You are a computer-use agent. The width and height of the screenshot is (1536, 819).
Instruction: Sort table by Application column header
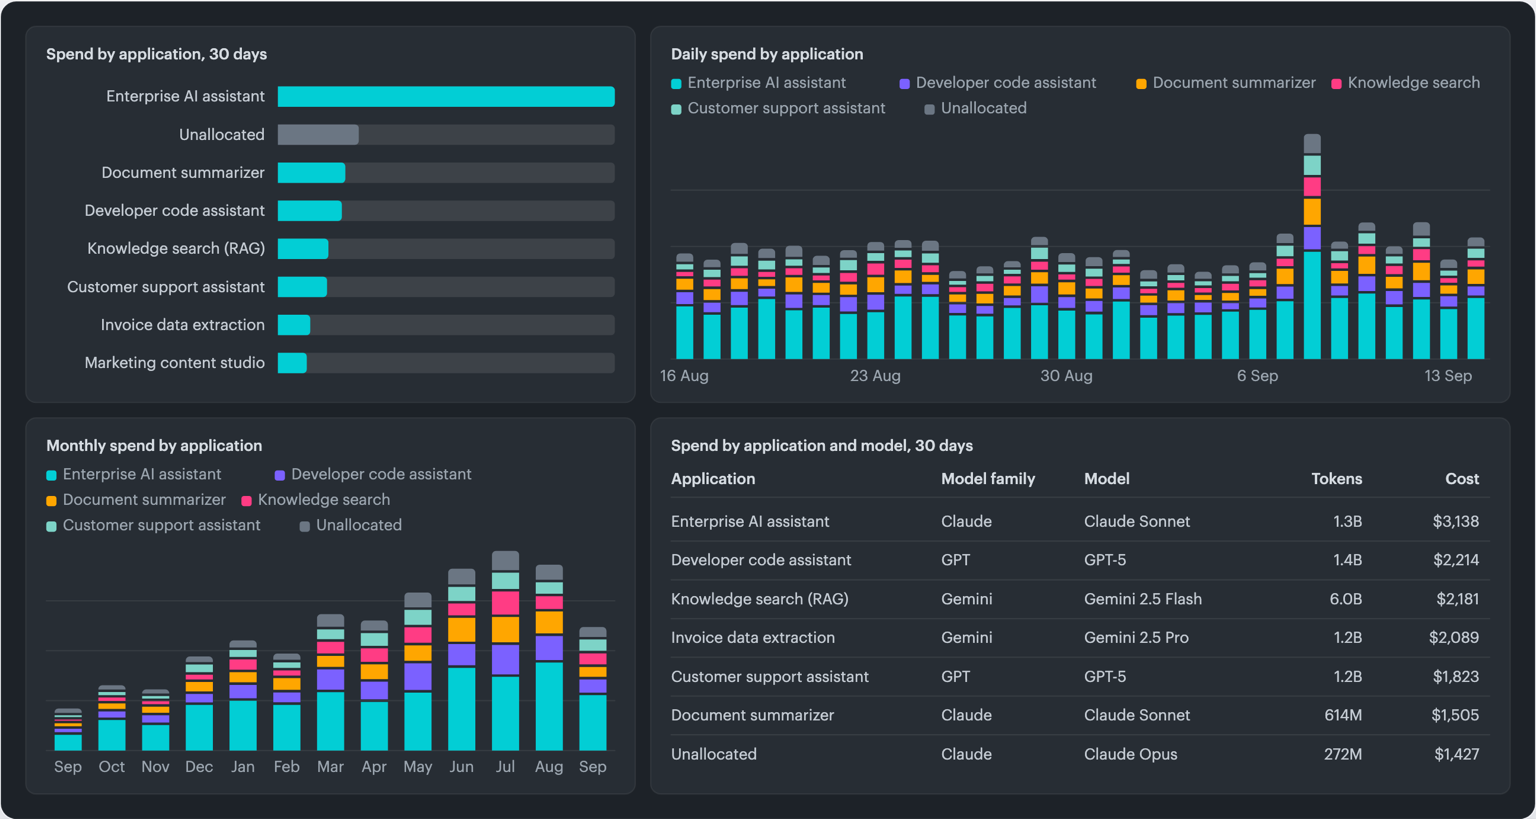(x=713, y=479)
